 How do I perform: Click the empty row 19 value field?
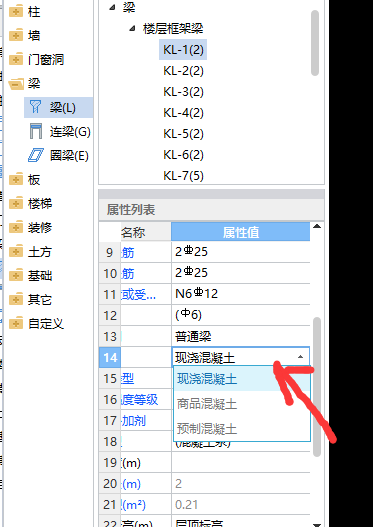point(241,463)
